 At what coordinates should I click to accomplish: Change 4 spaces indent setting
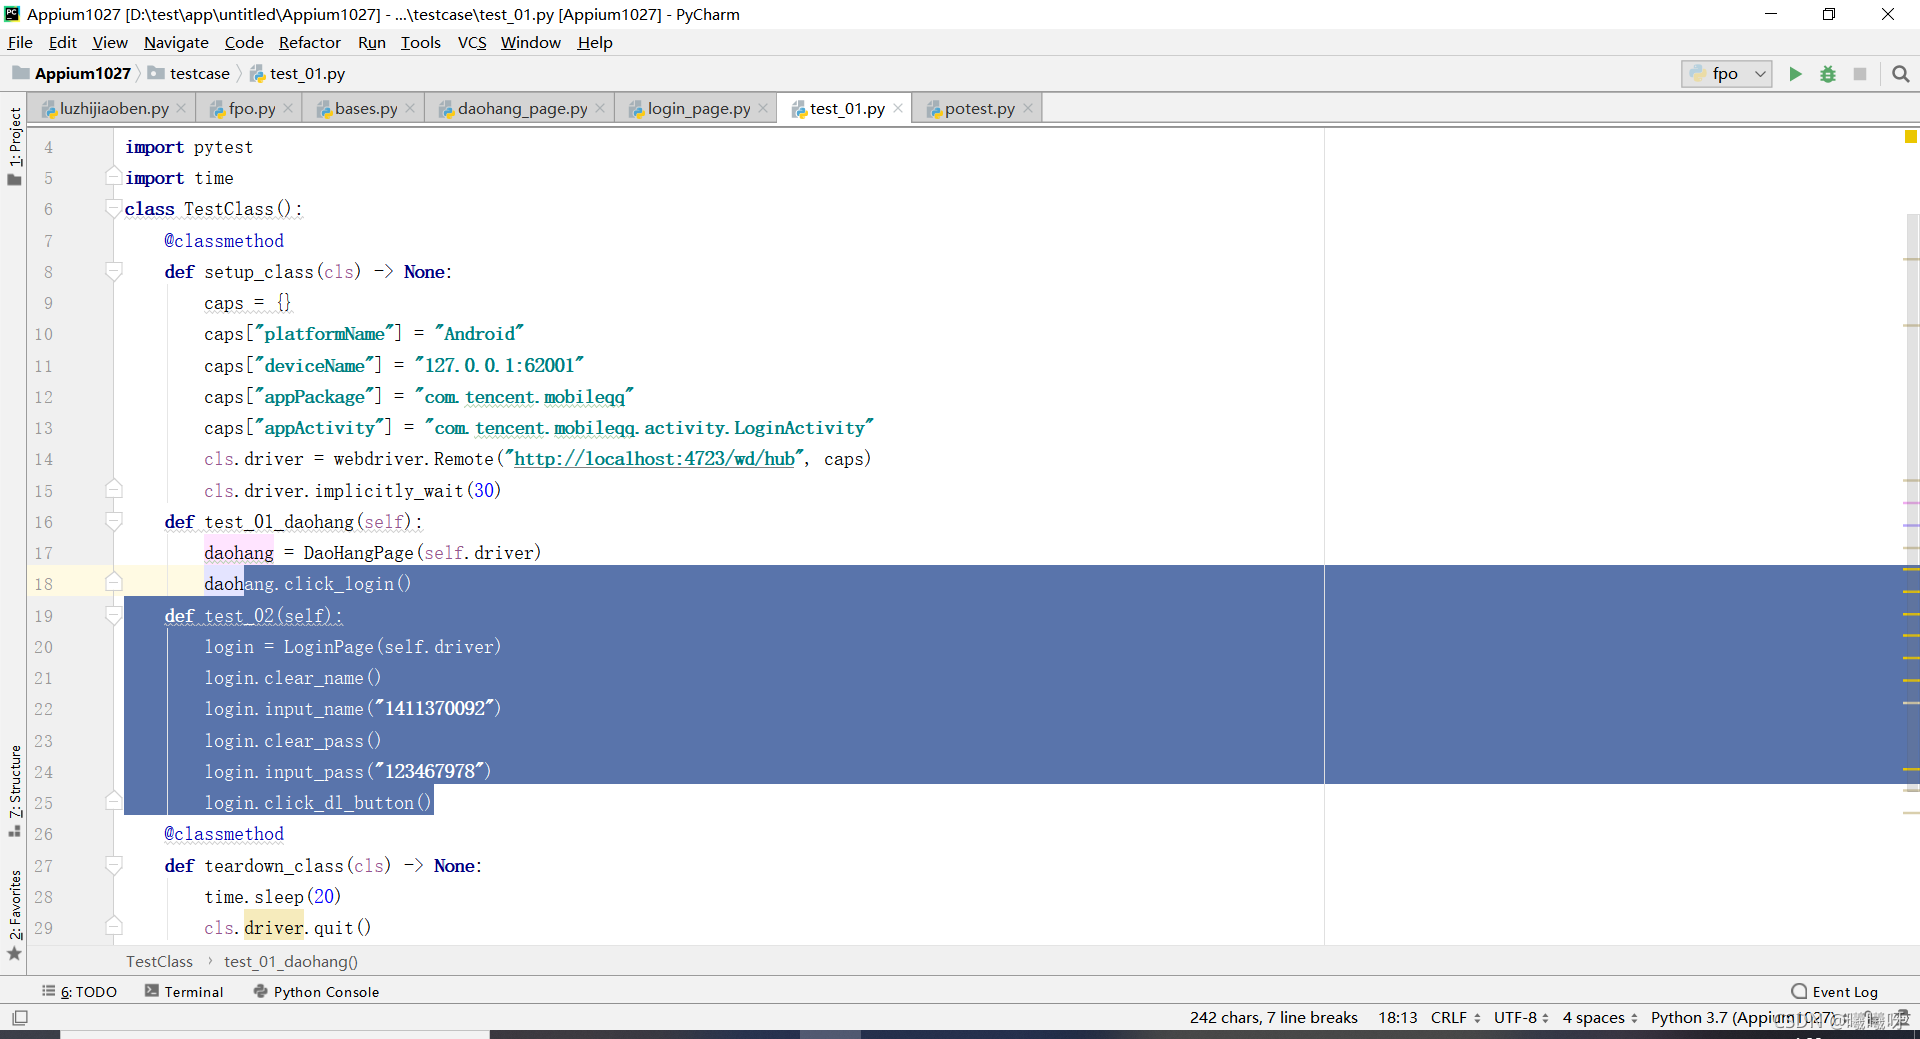pos(1600,1017)
